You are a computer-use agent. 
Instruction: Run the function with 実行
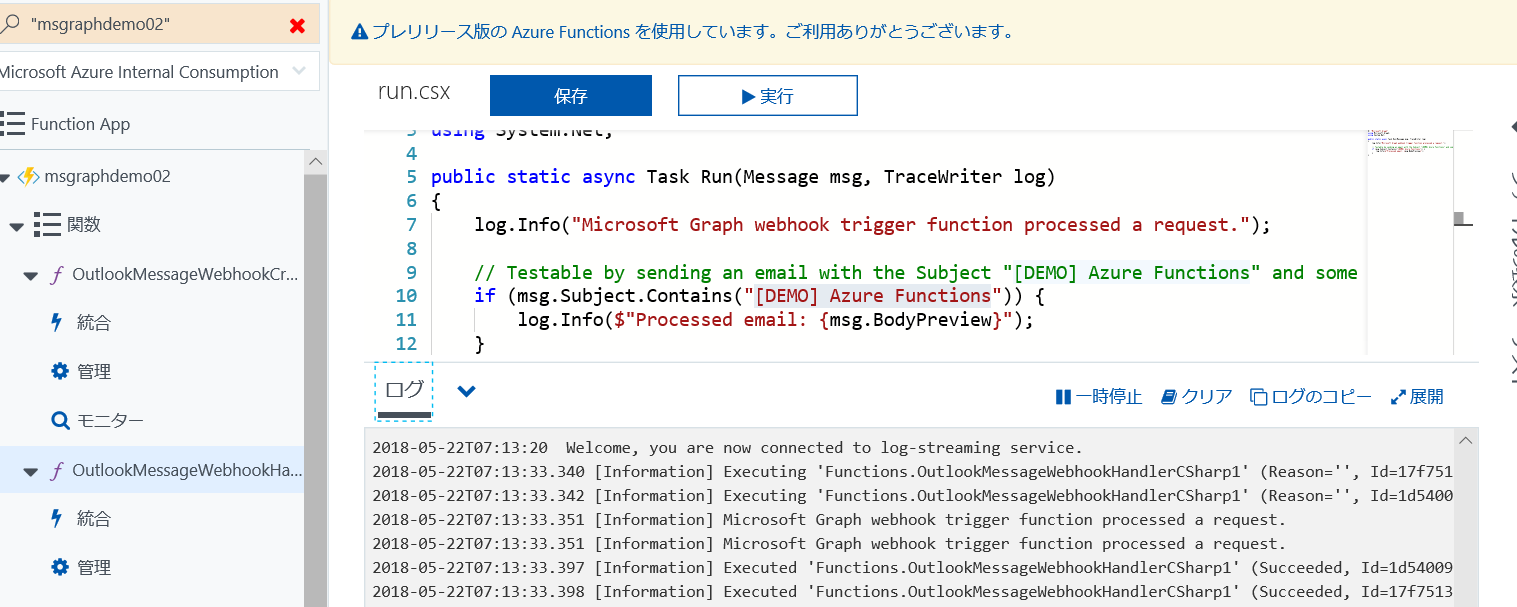767,94
